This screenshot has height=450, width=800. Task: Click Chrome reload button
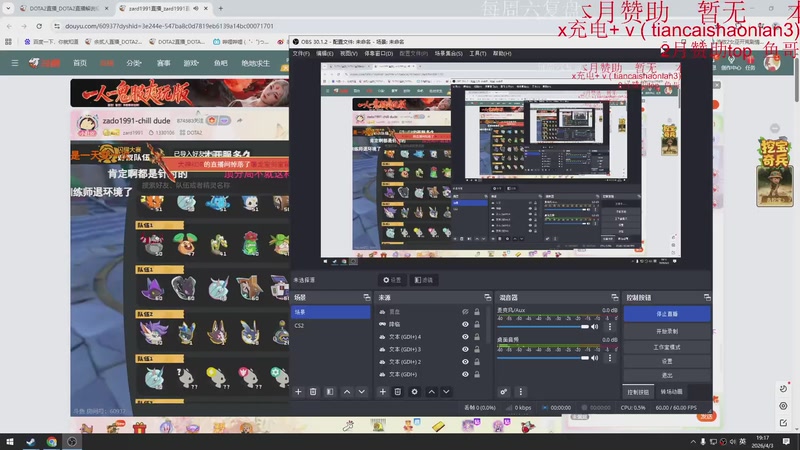click(39, 26)
